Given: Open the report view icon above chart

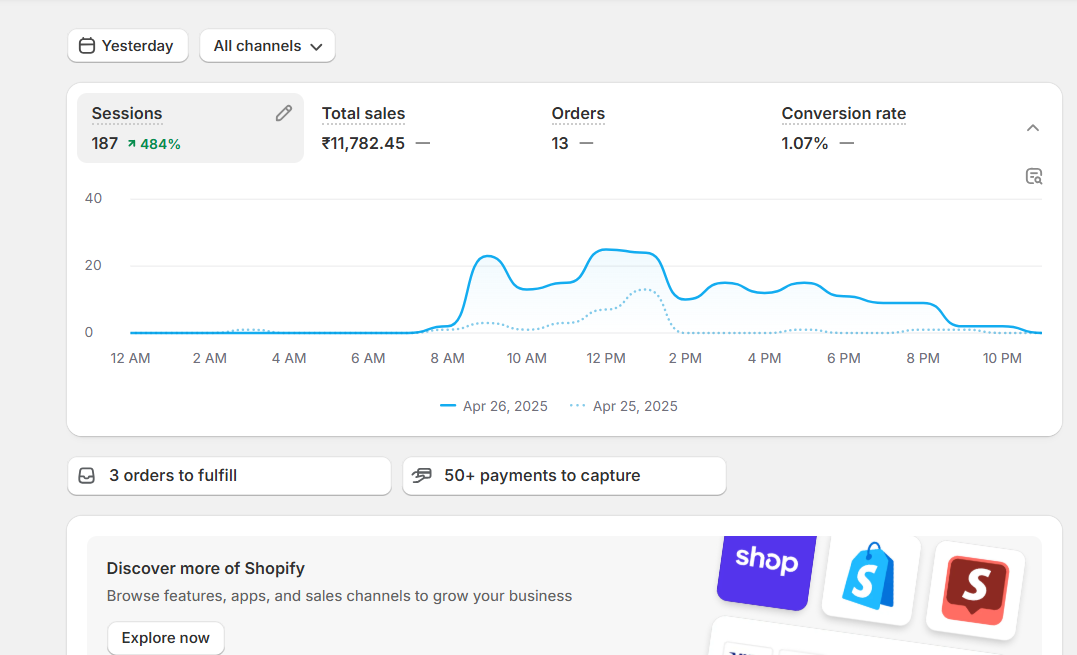Looking at the screenshot, I should [1034, 177].
